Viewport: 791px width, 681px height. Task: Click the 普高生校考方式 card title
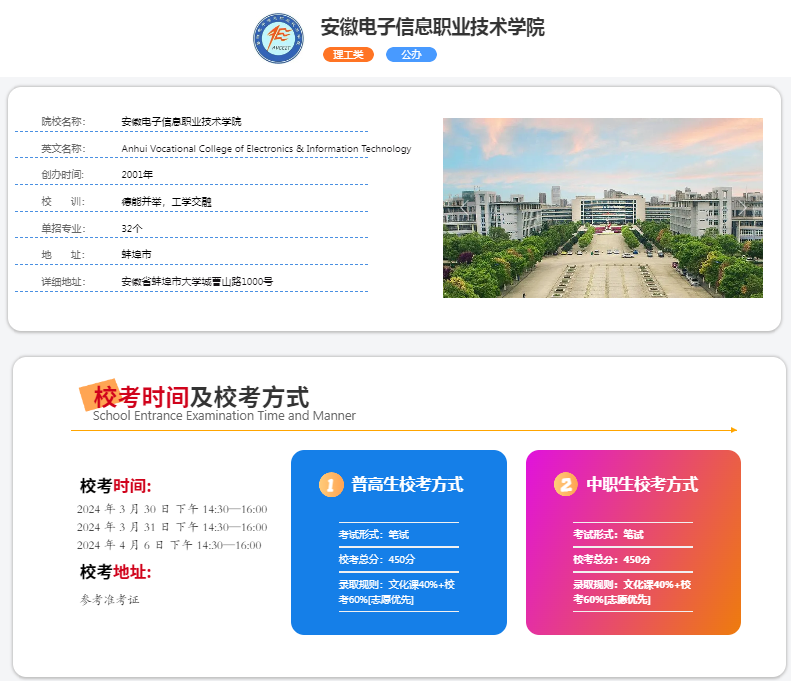click(407, 485)
